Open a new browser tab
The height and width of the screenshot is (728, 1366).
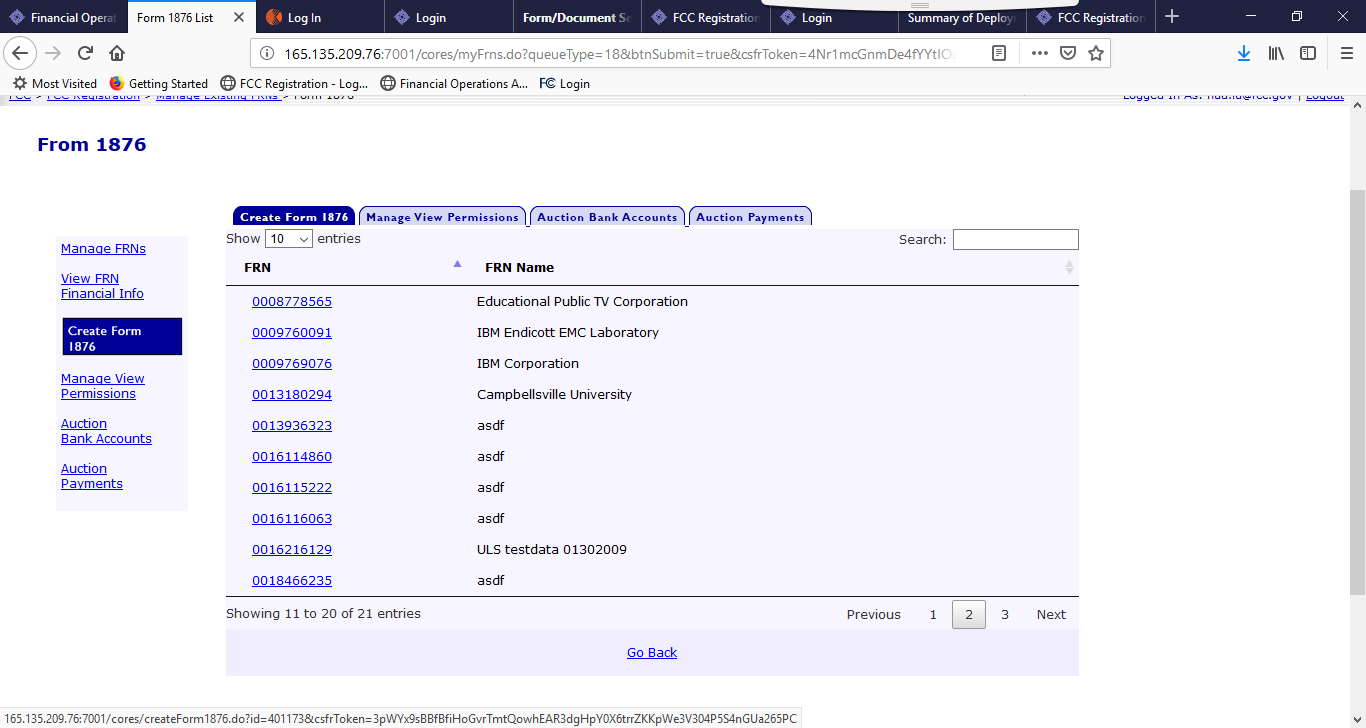click(x=1172, y=17)
